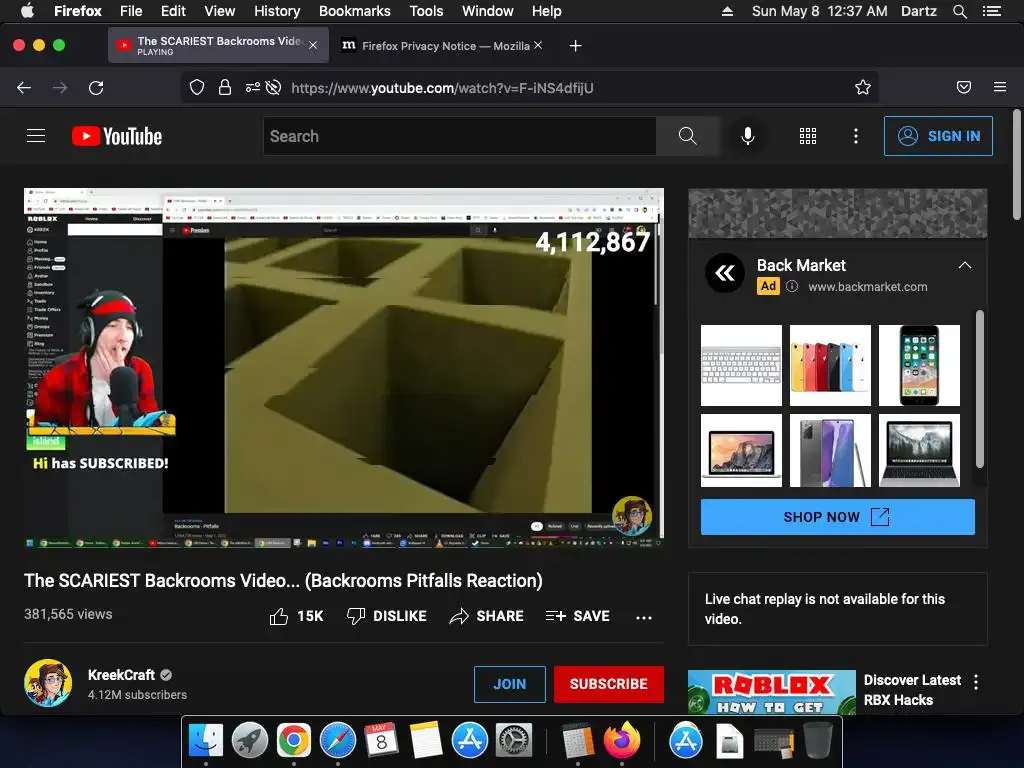This screenshot has height=768, width=1024.
Task: Open Safari from the Dock
Action: tap(338, 741)
